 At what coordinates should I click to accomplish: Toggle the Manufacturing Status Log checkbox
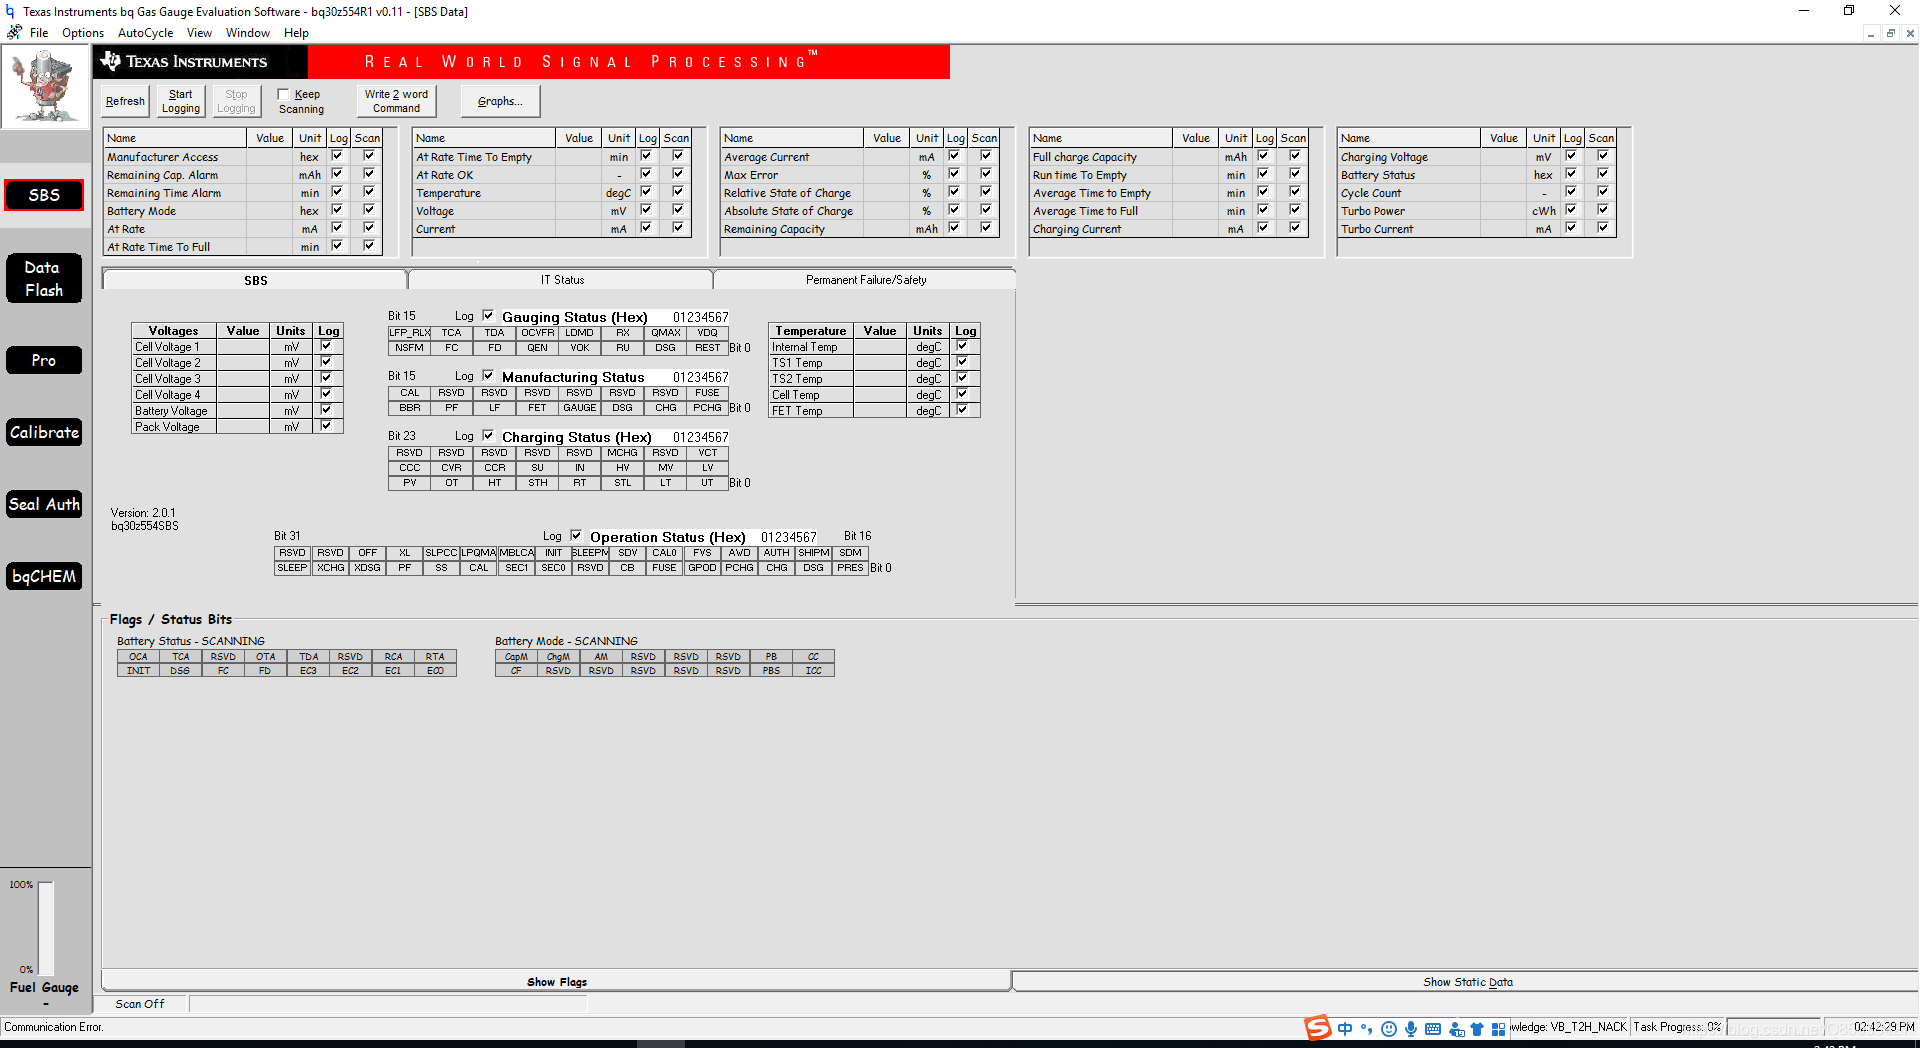tap(488, 375)
